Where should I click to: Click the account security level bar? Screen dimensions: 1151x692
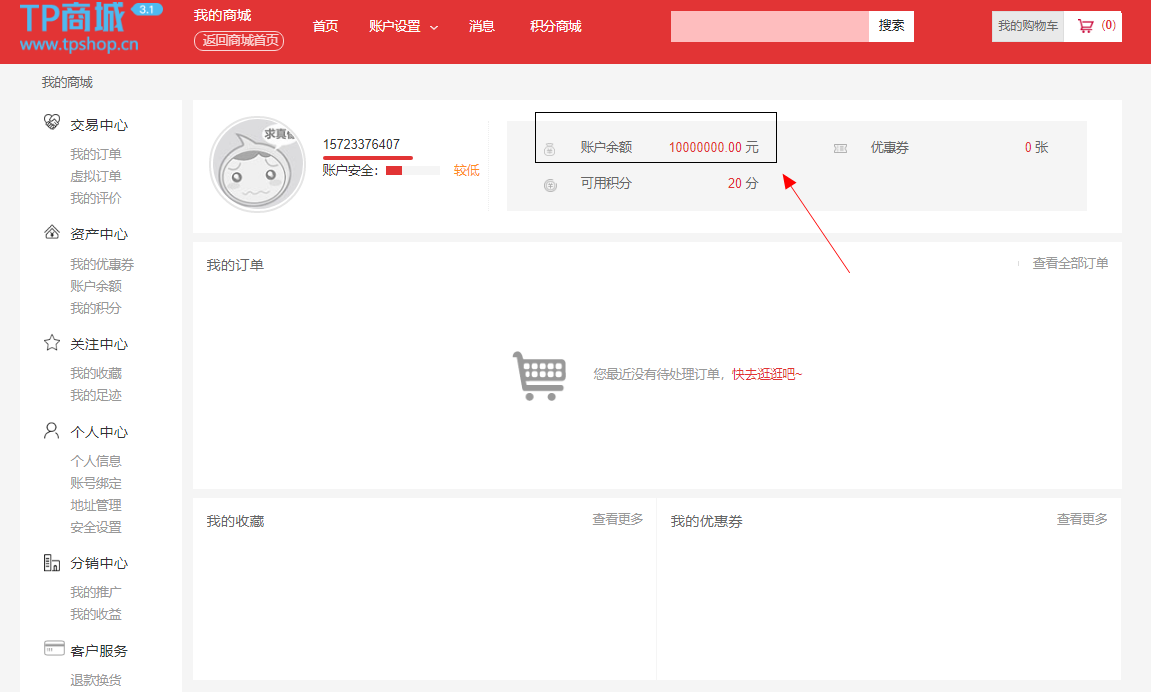tap(412, 171)
